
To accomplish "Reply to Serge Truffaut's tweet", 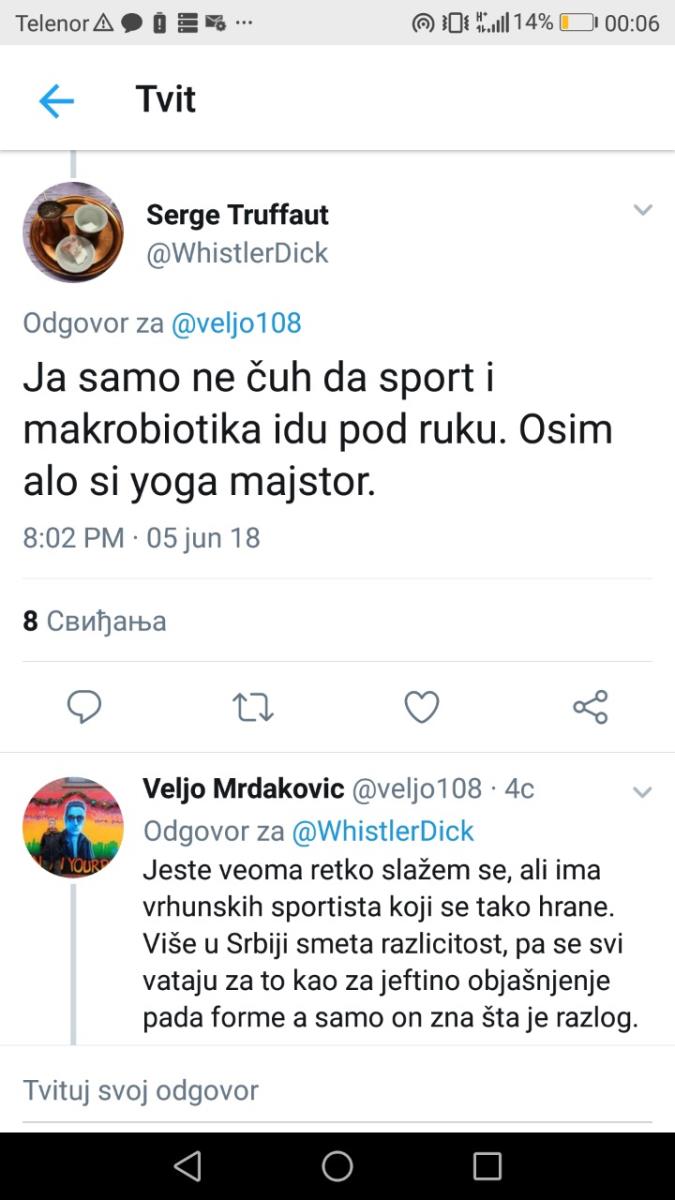I will 84,707.
